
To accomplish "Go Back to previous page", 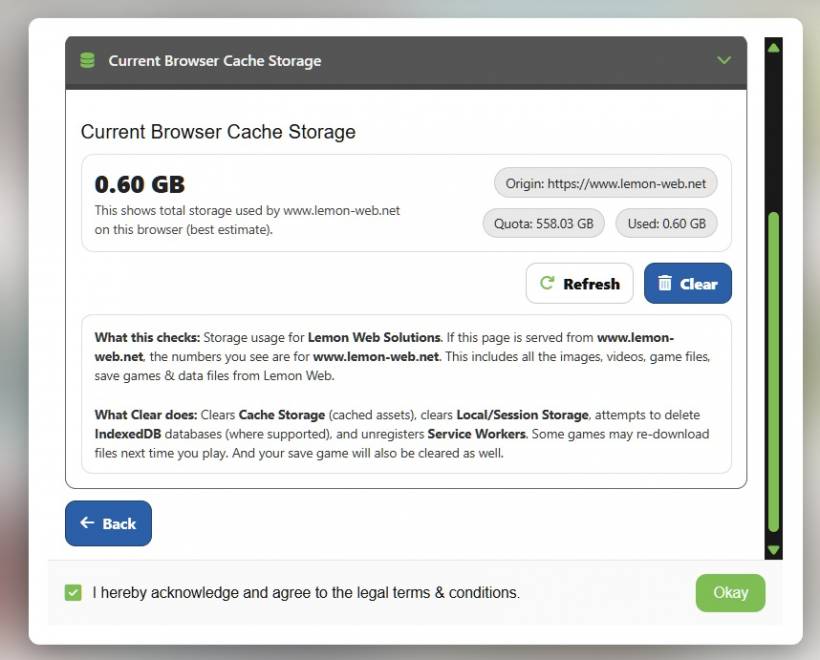I will pyautogui.click(x=108, y=523).
